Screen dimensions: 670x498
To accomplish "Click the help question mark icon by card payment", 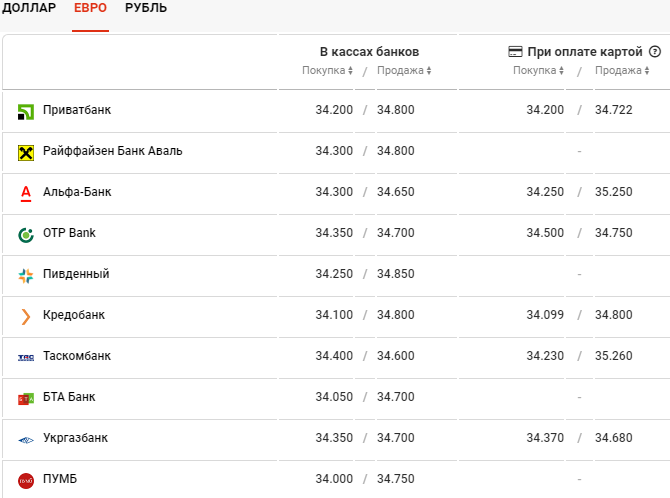I will click(654, 51).
